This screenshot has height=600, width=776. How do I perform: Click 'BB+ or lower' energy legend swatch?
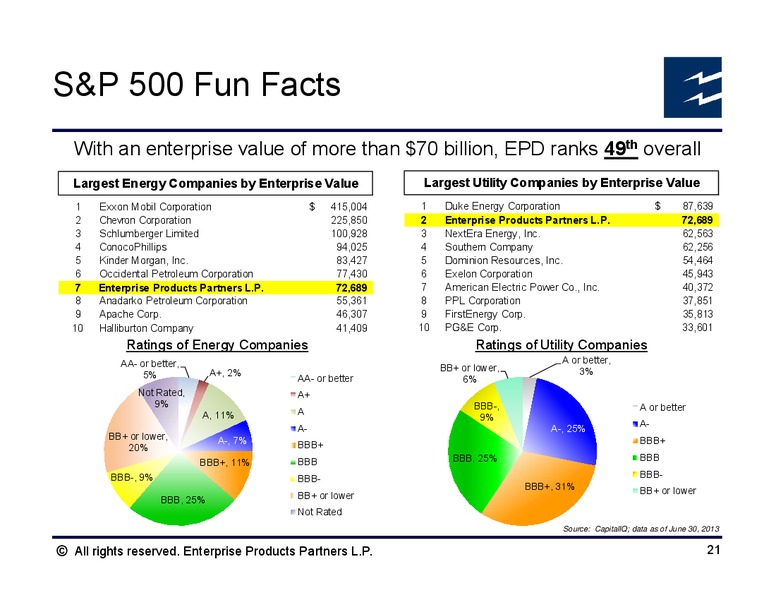point(292,496)
